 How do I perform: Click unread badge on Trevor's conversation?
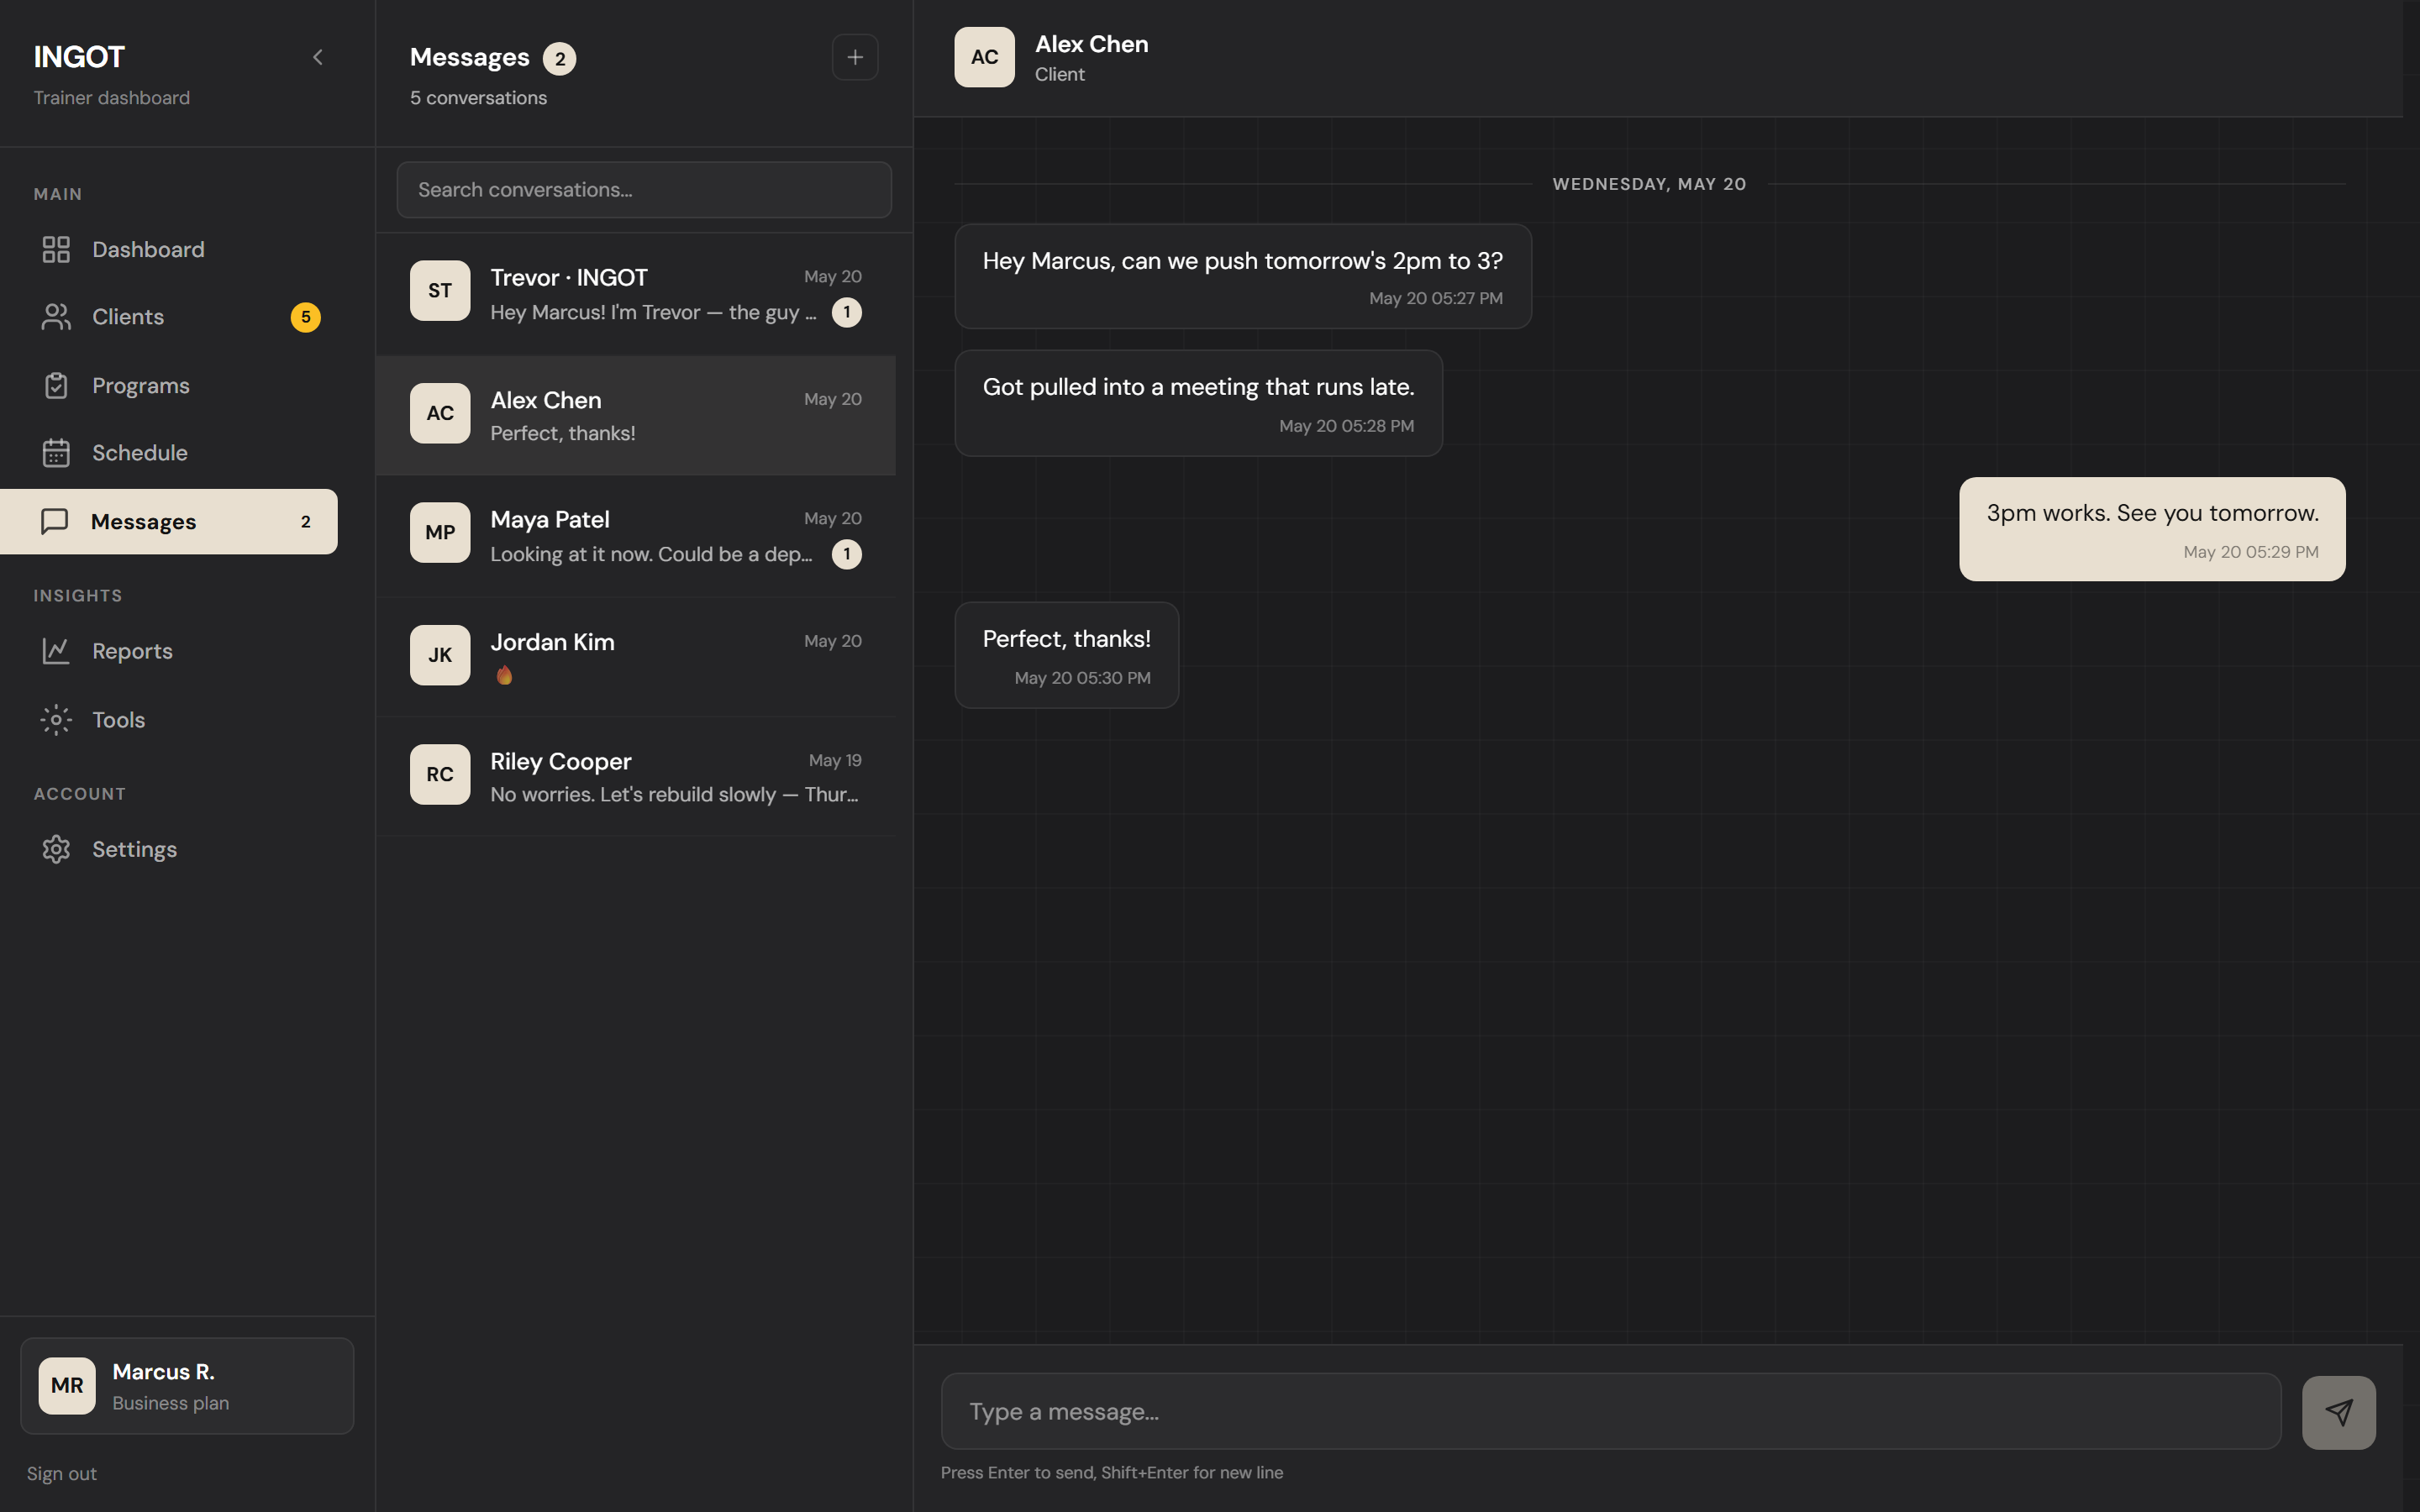(x=847, y=312)
